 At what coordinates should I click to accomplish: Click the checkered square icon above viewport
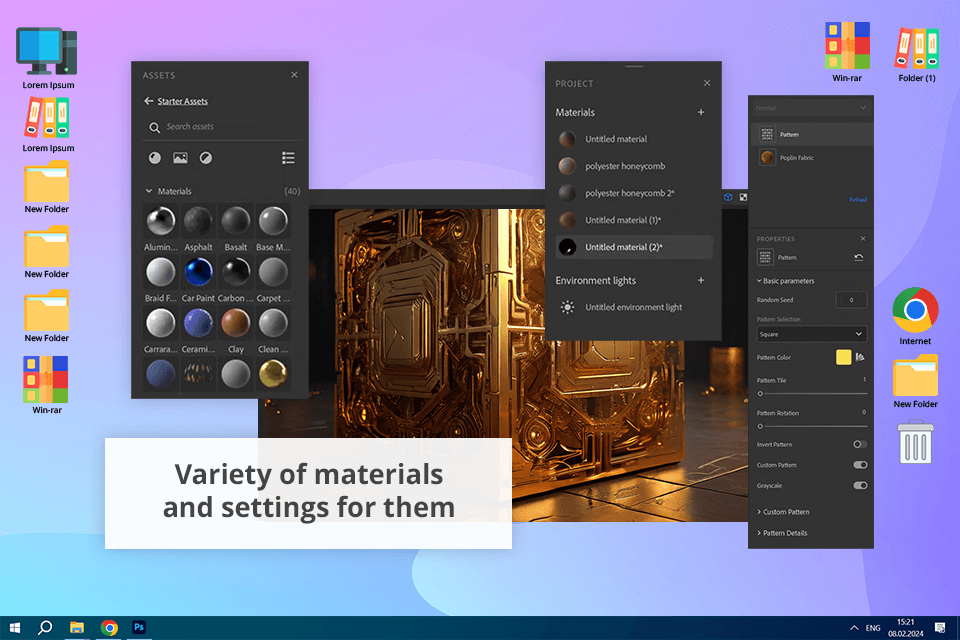click(x=743, y=197)
